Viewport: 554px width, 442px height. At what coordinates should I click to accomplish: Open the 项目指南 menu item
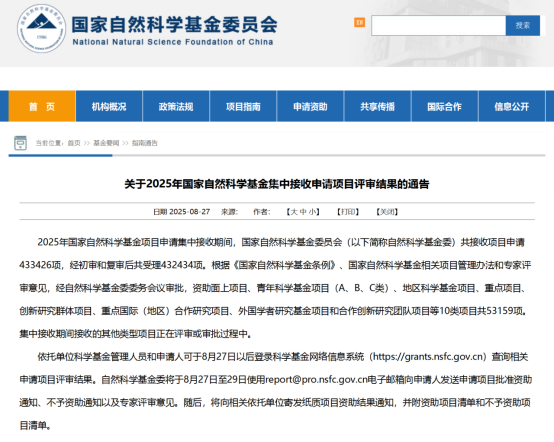tap(243, 106)
